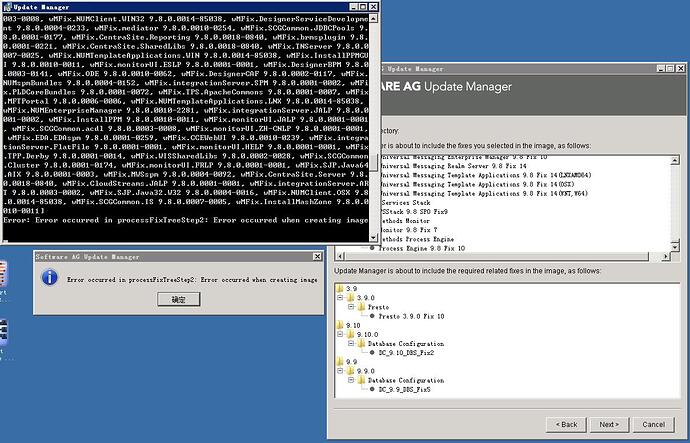Click the Back button in the wizard
The width and height of the screenshot is (690, 443).
[566, 425]
